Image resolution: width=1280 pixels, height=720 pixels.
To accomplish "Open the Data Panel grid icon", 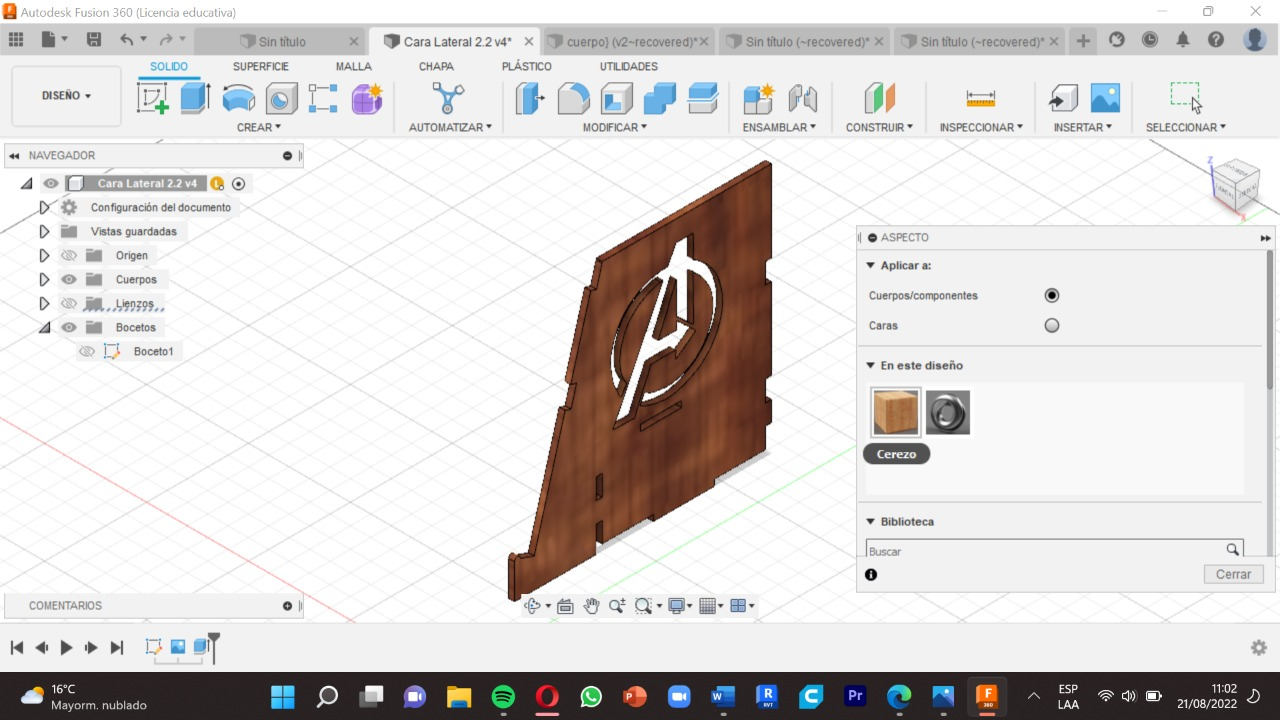I will point(15,40).
